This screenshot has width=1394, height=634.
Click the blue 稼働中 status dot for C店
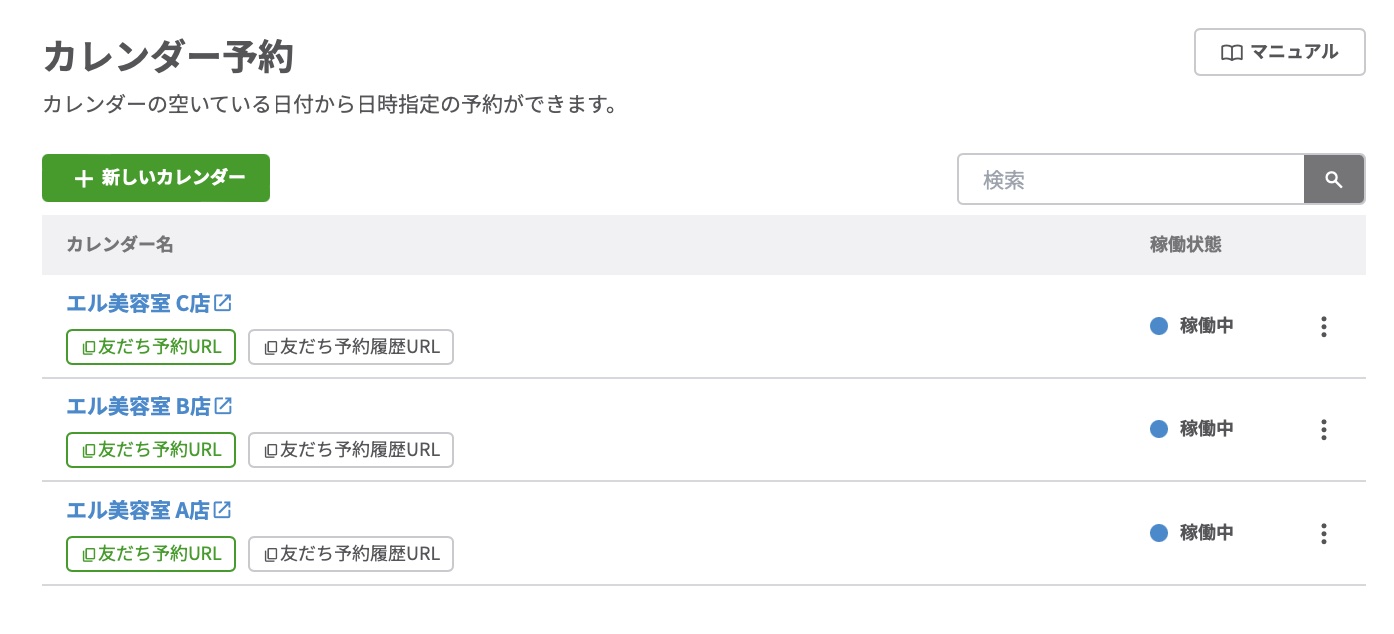[x=1159, y=326]
